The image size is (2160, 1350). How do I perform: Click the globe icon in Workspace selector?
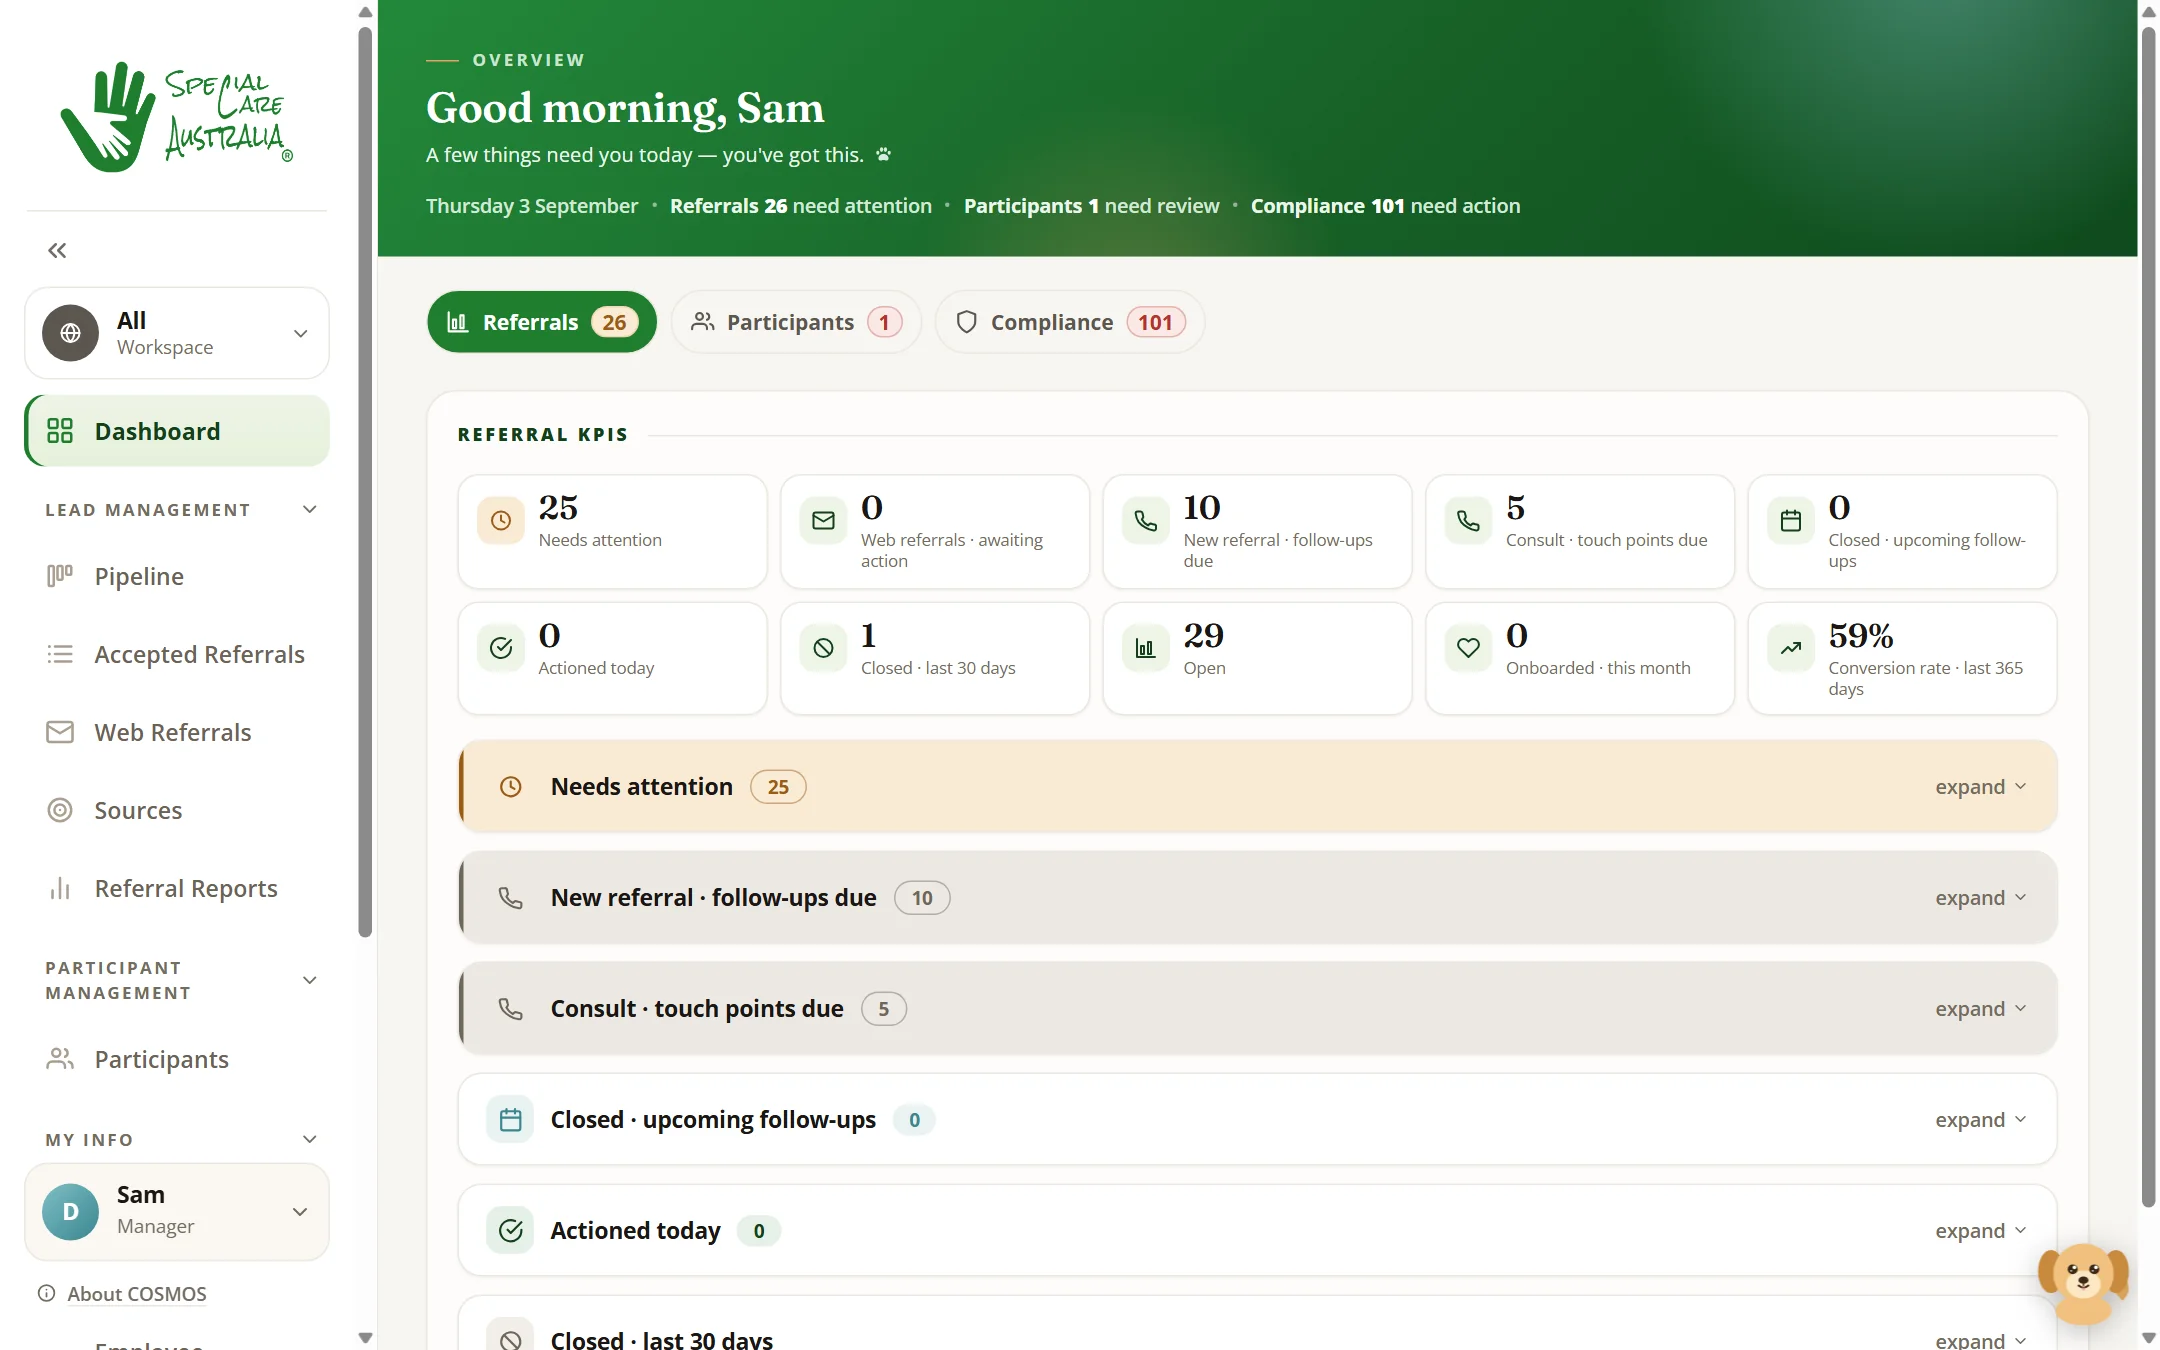click(x=70, y=333)
